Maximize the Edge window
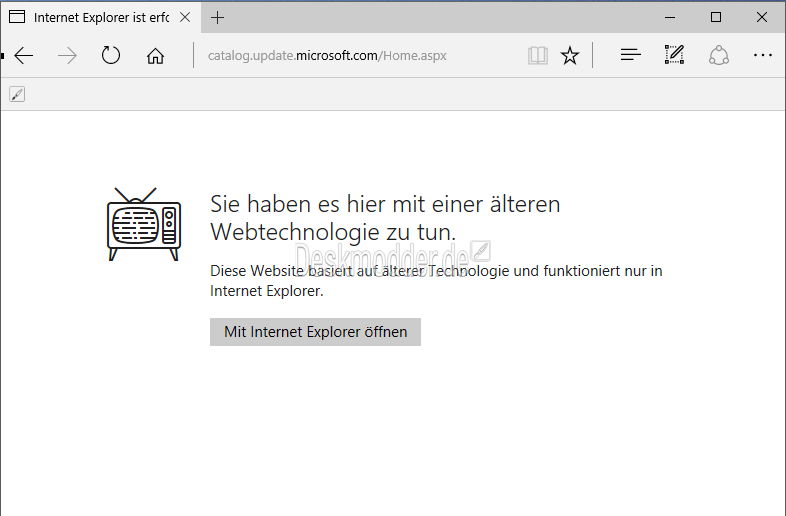 (716, 18)
